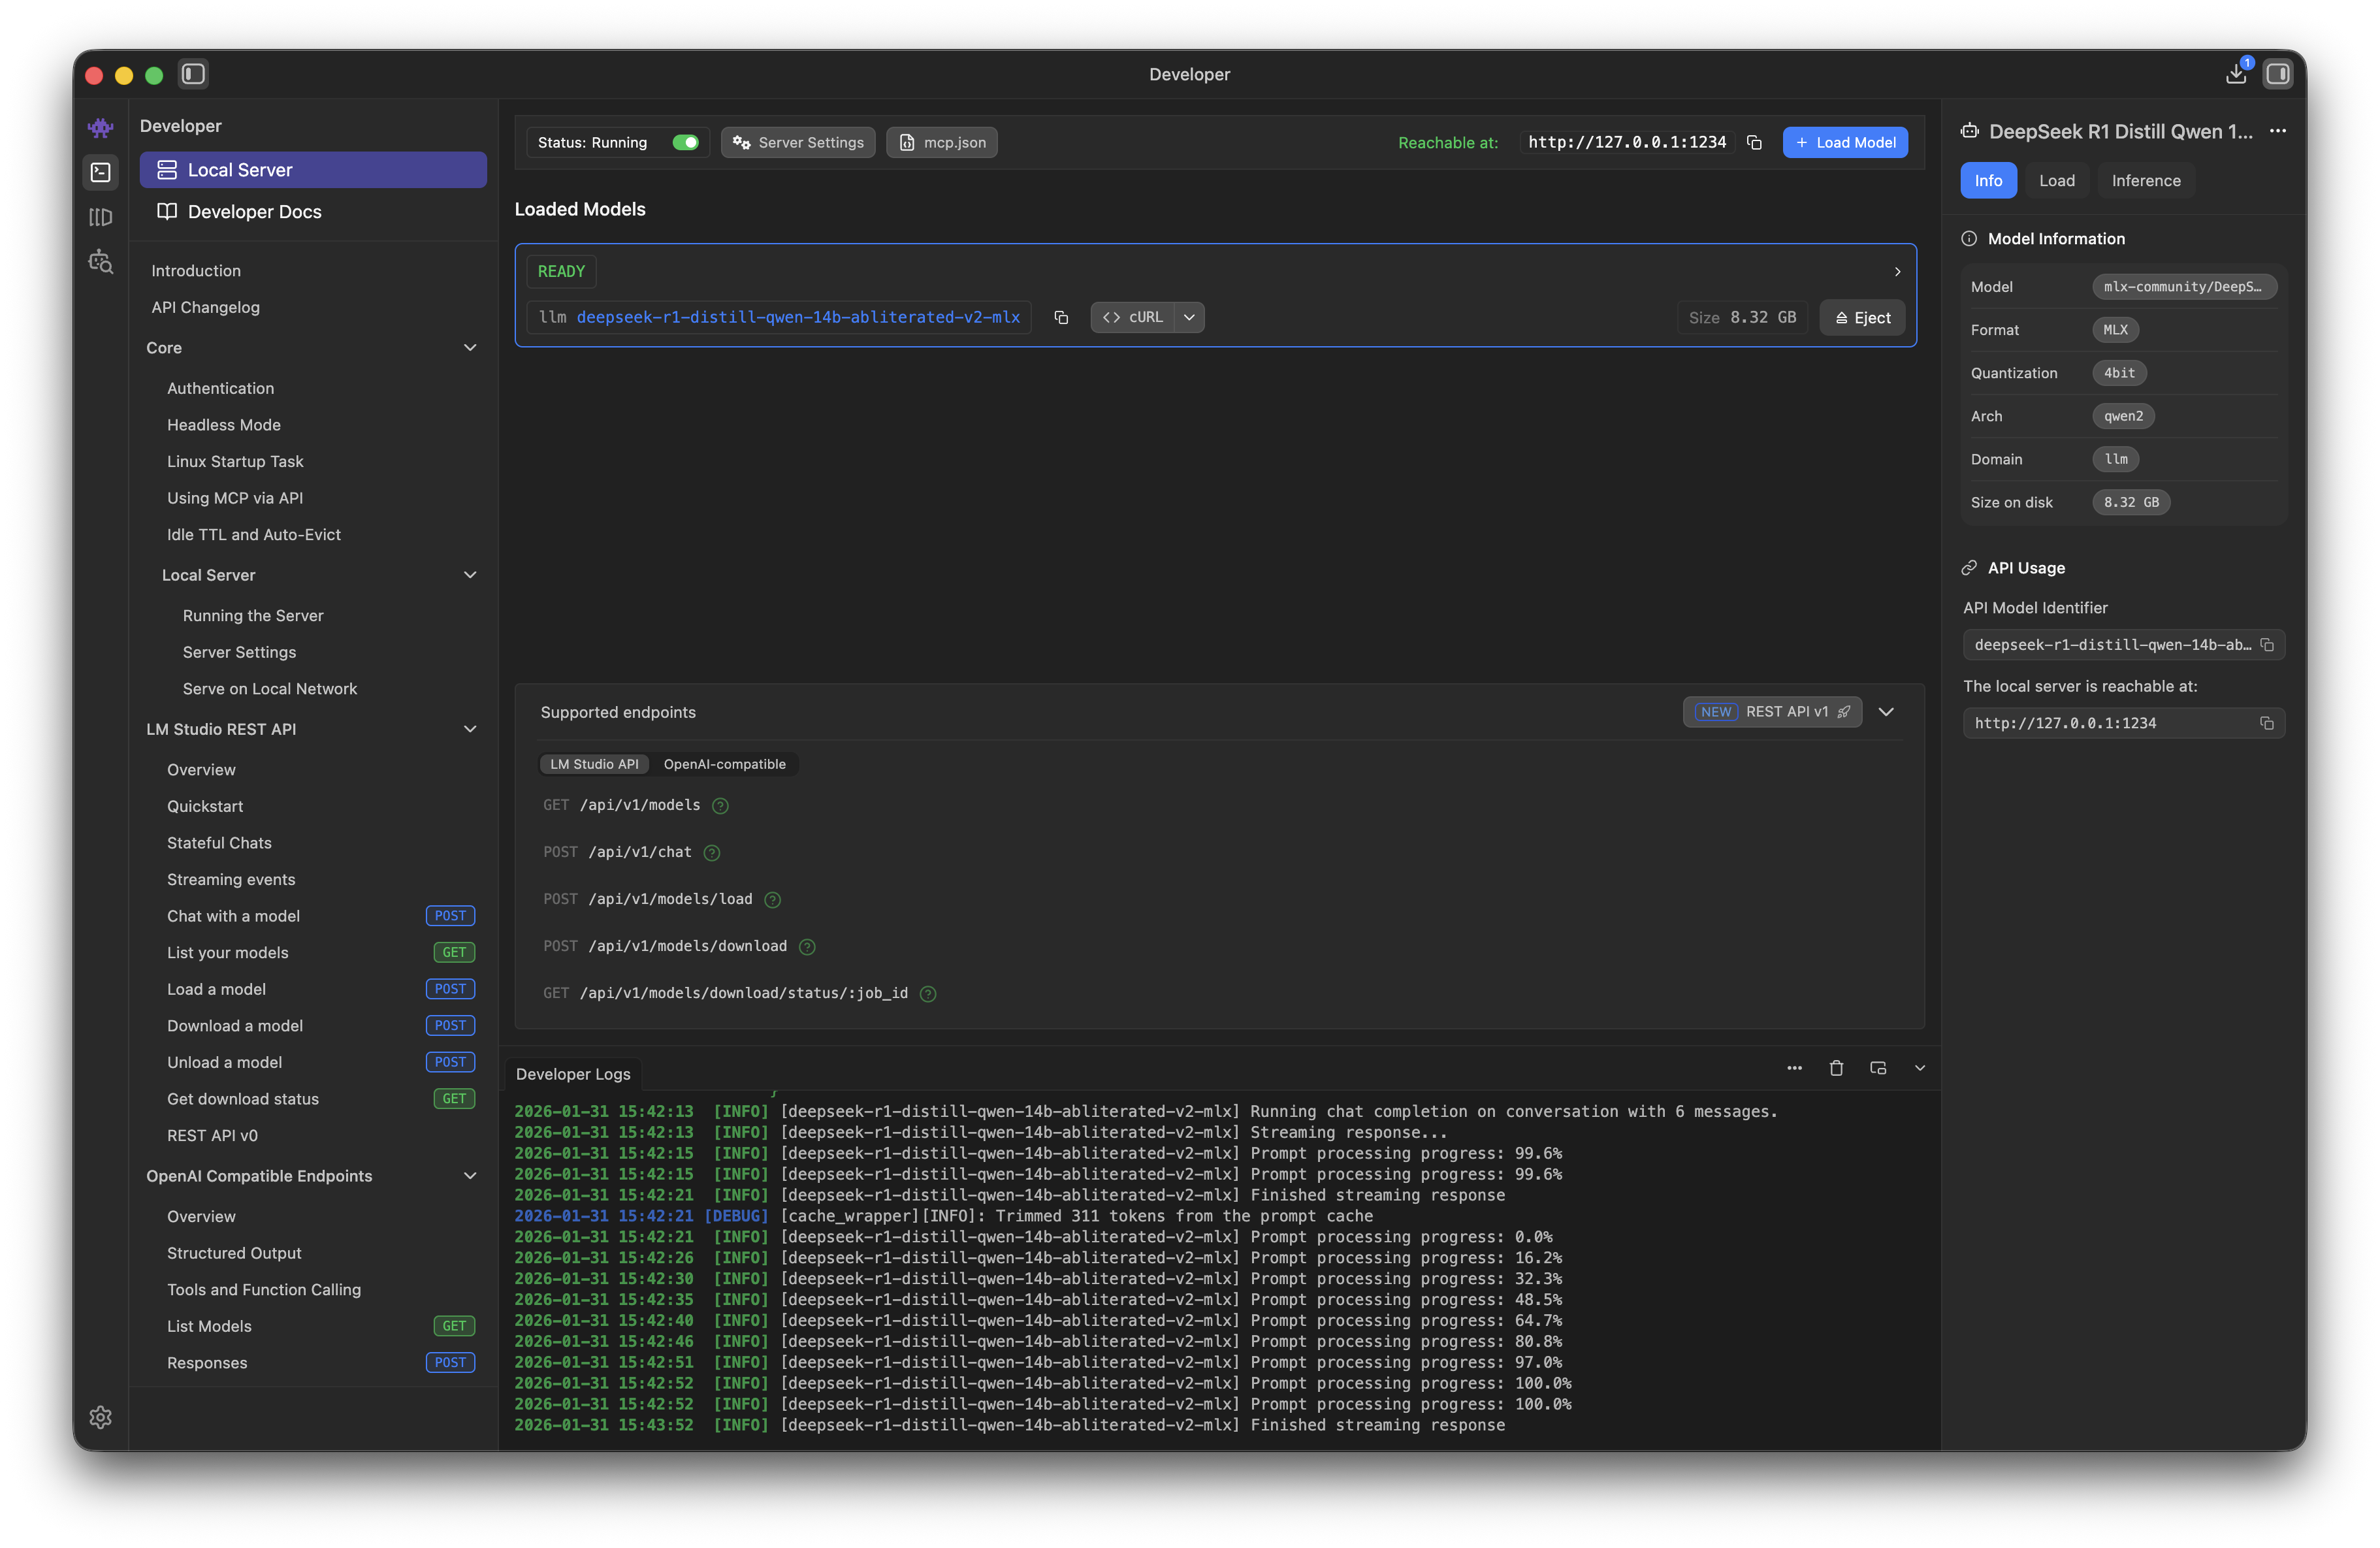The height and width of the screenshot is (1548, 2380).
Task: Open the mcp.json configuration
Action: (x=941, y=142)
